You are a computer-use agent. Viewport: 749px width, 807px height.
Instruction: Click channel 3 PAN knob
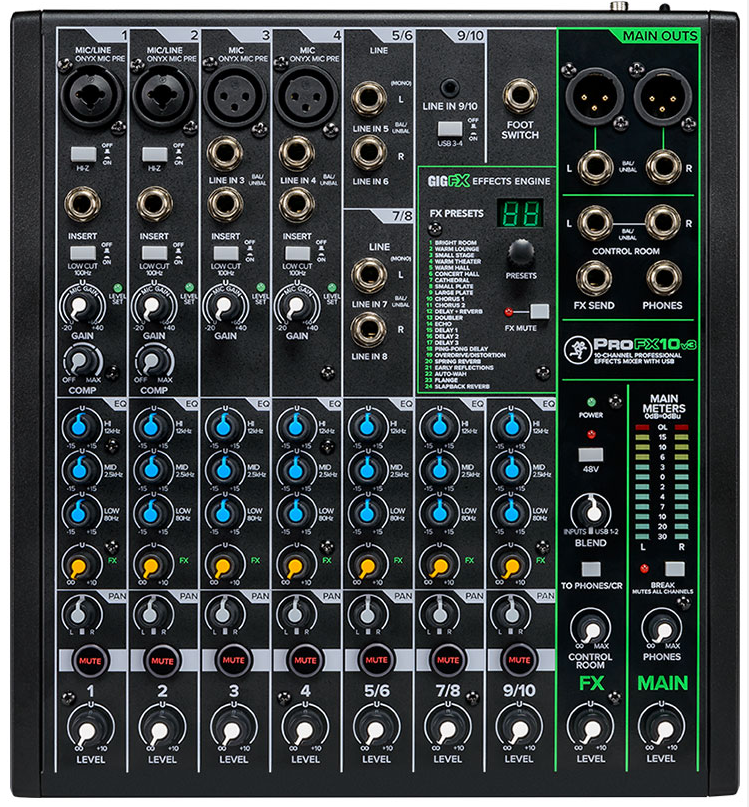[223, 613]
